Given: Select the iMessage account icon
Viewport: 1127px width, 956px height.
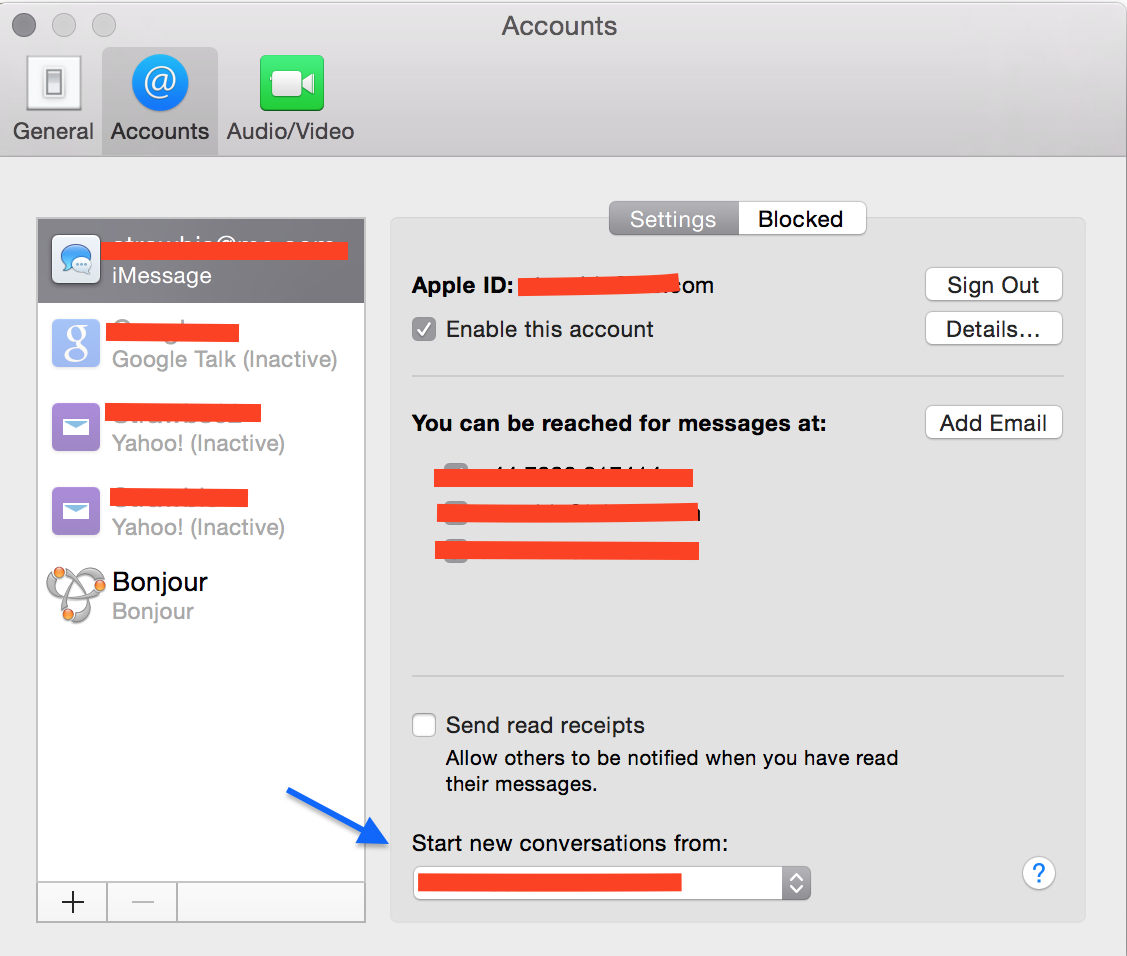Looking at the screenshot, I should [x=75, y=259].
